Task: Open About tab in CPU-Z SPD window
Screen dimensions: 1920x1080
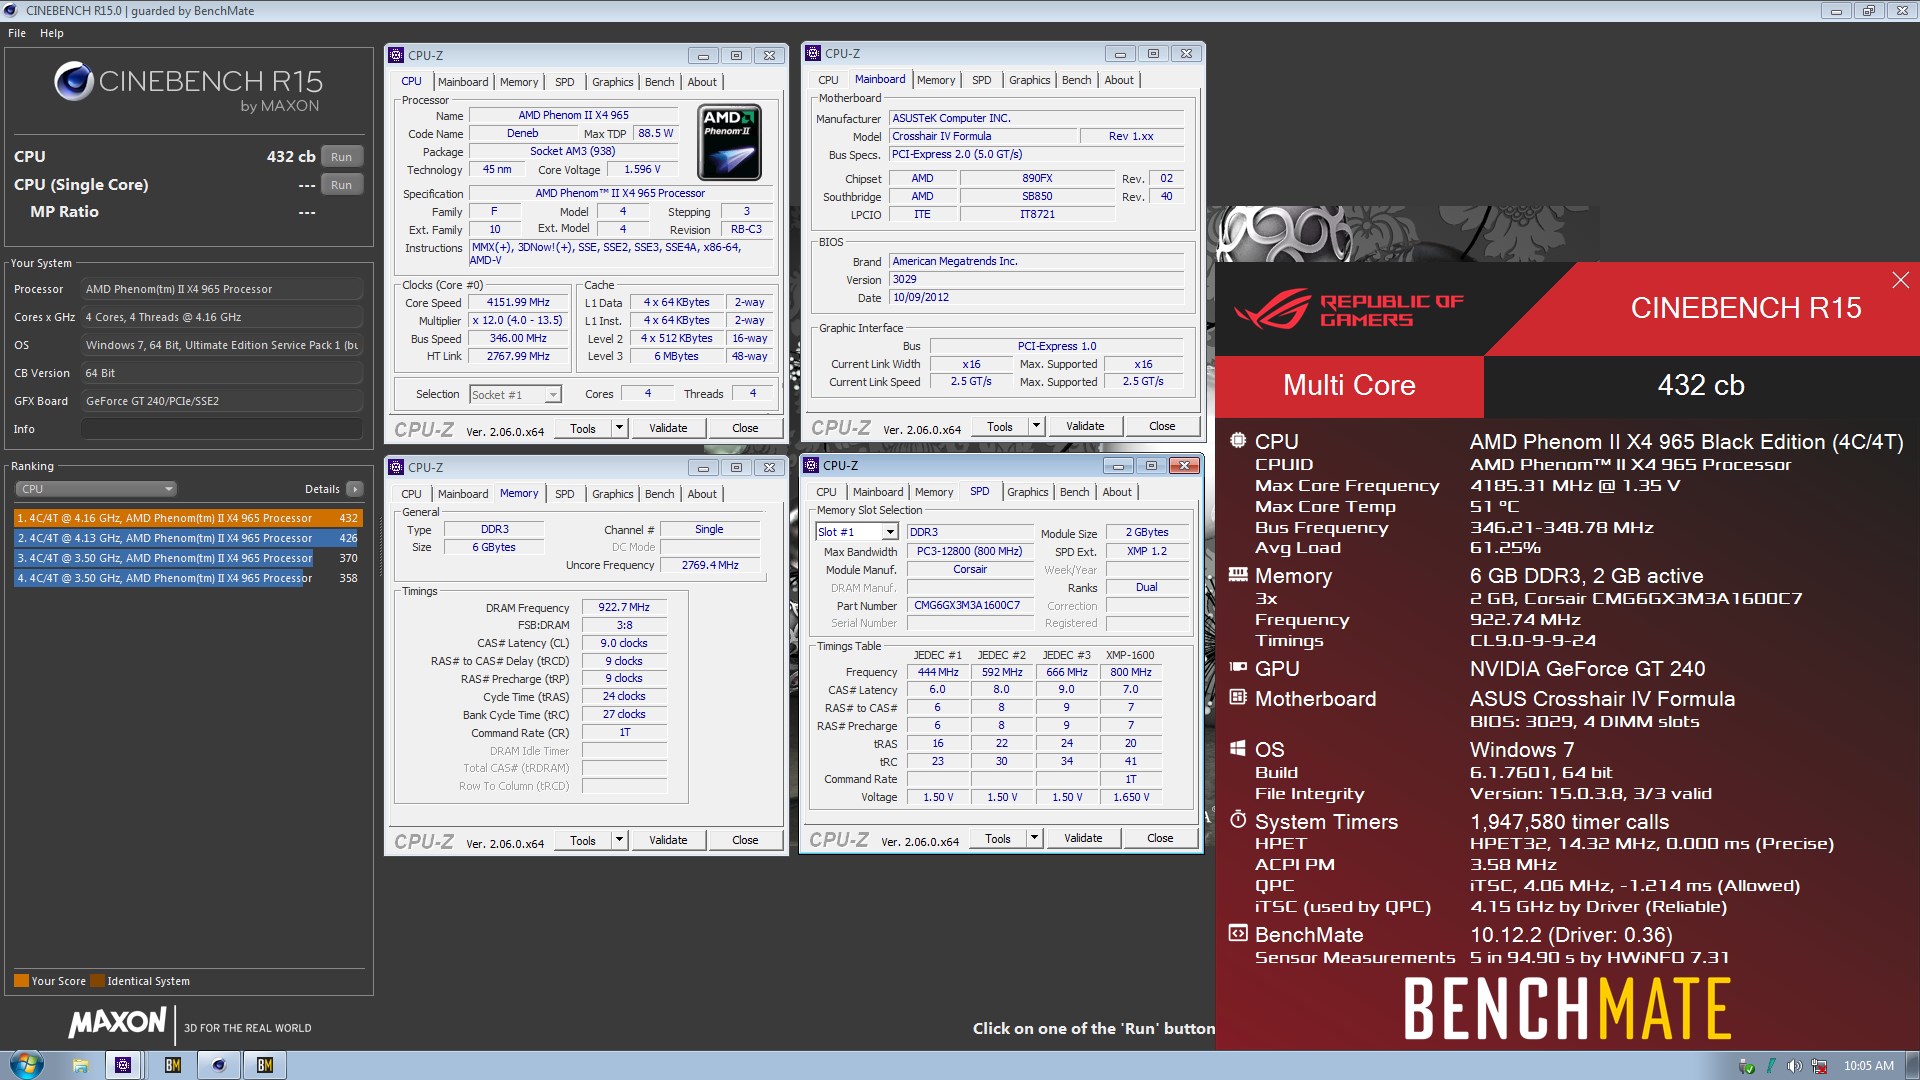Action: coord(1117,492)
